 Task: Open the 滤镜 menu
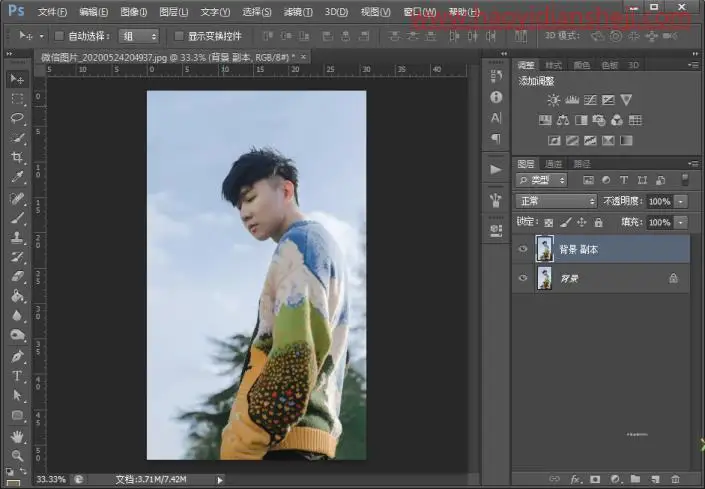[298, 12]
